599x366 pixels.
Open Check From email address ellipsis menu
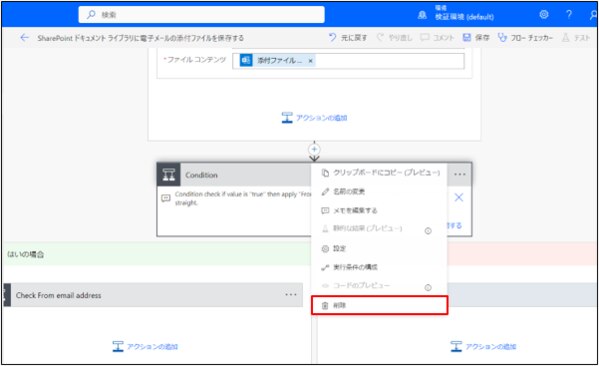click(x=291, y=295)
